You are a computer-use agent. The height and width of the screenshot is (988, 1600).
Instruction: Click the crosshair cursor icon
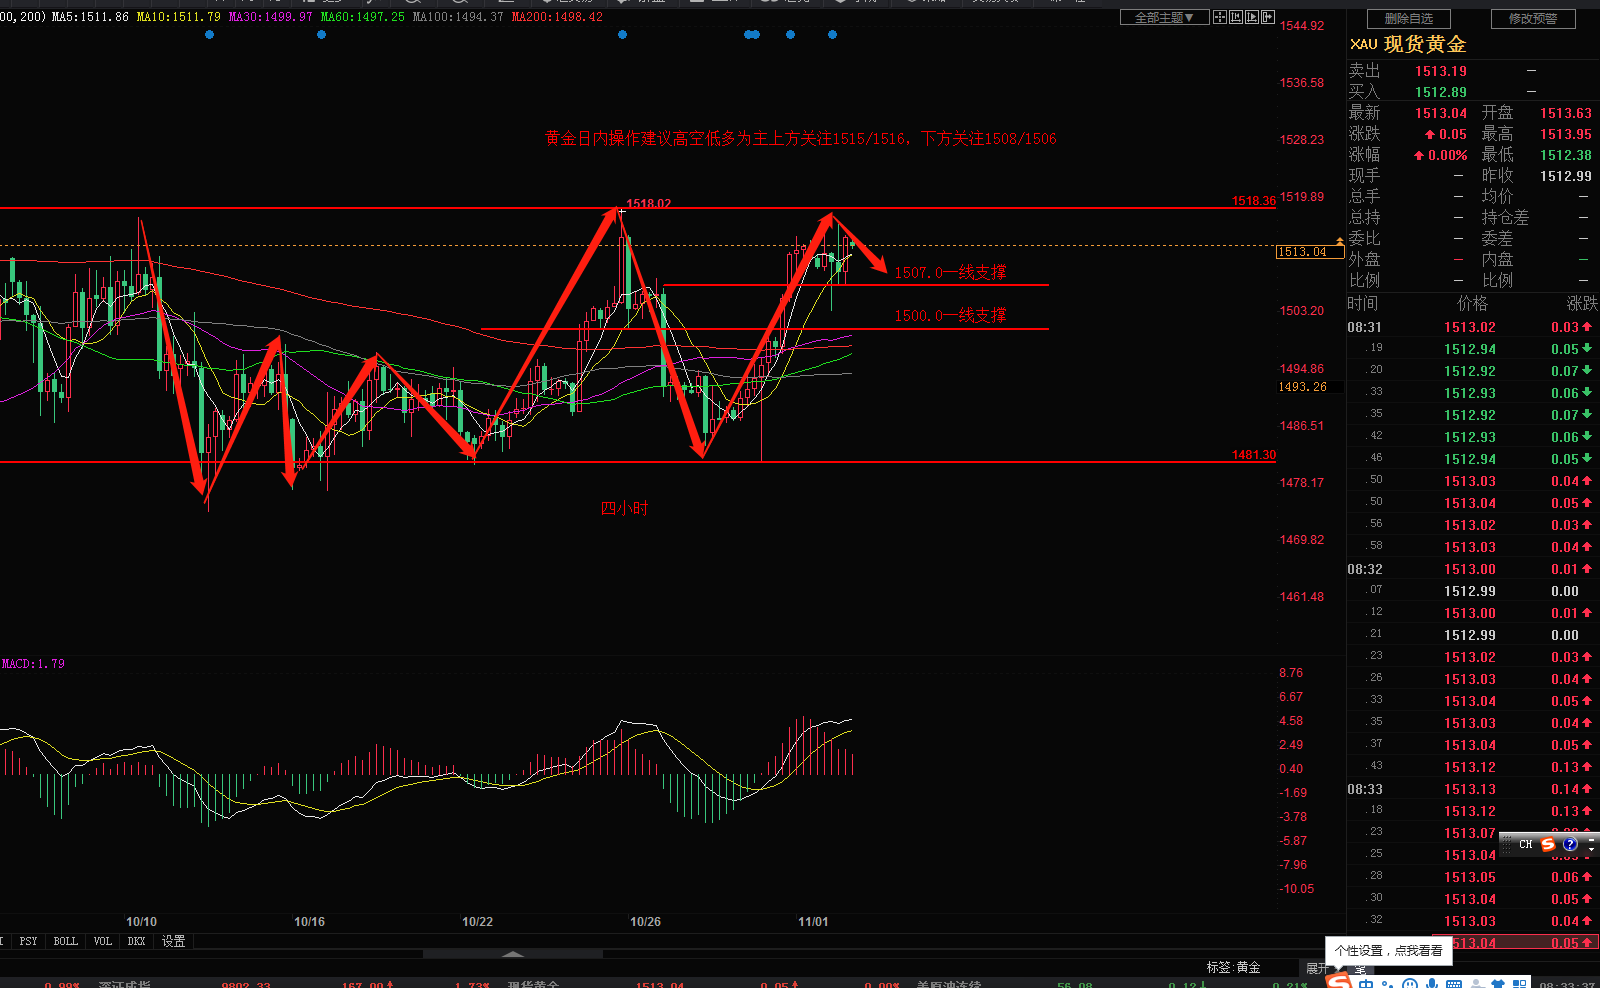1220,17
